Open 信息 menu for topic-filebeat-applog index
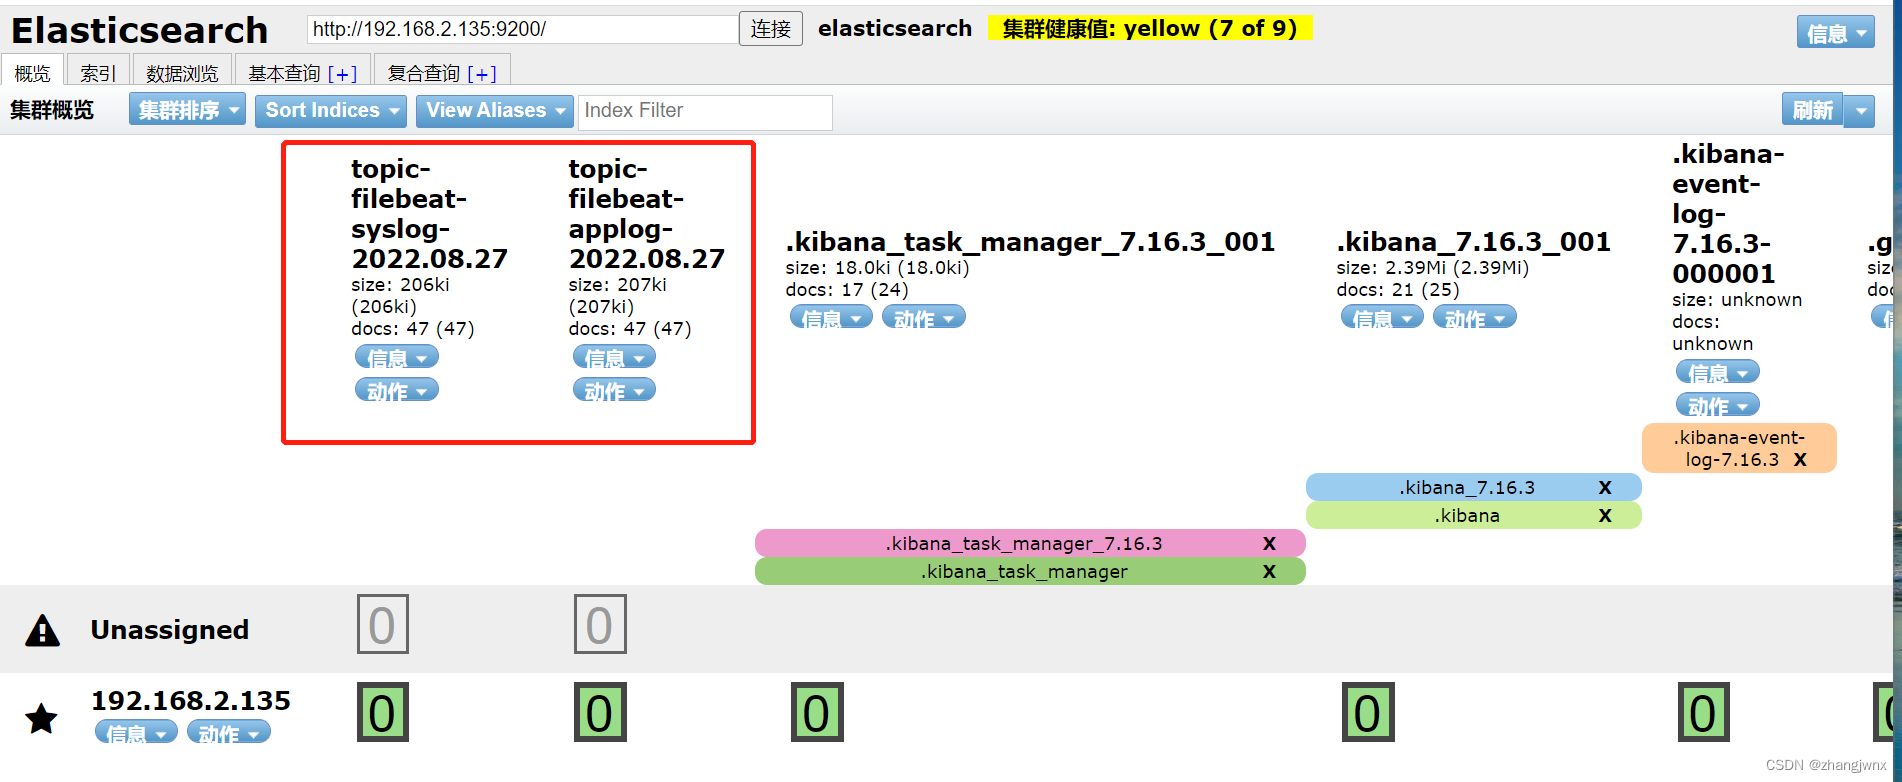The width and height of the screenshot is (1902, 782). tap(614, 357)
